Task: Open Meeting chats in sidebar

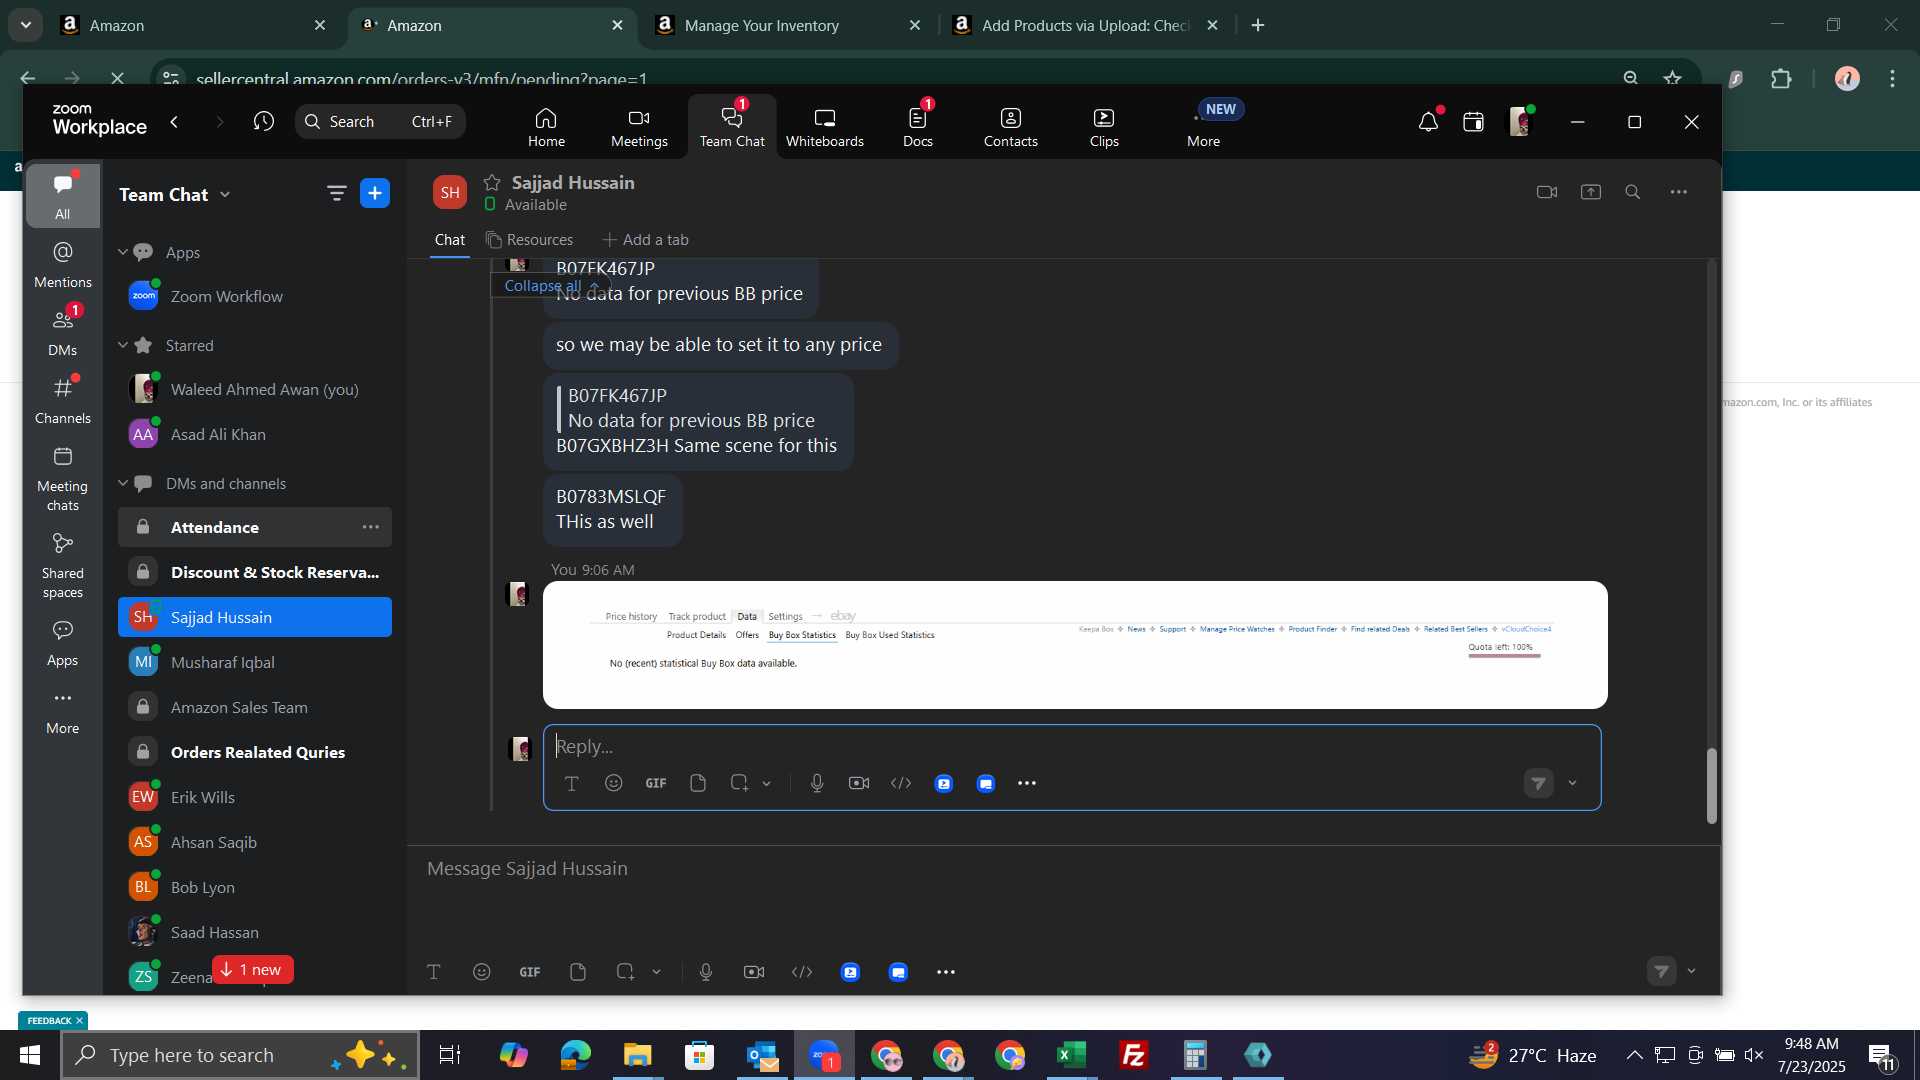Action: [x=62, y=478]
